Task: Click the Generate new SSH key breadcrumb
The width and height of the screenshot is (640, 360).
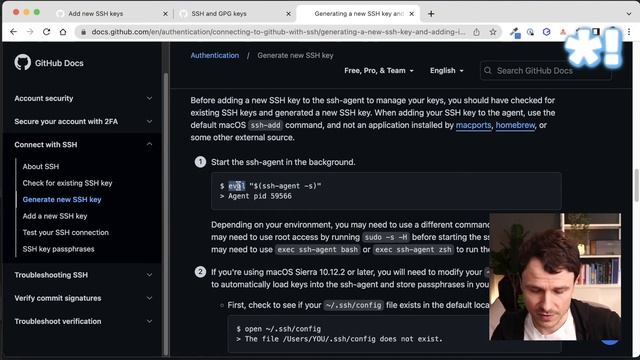Action: (x=295, y=55)
